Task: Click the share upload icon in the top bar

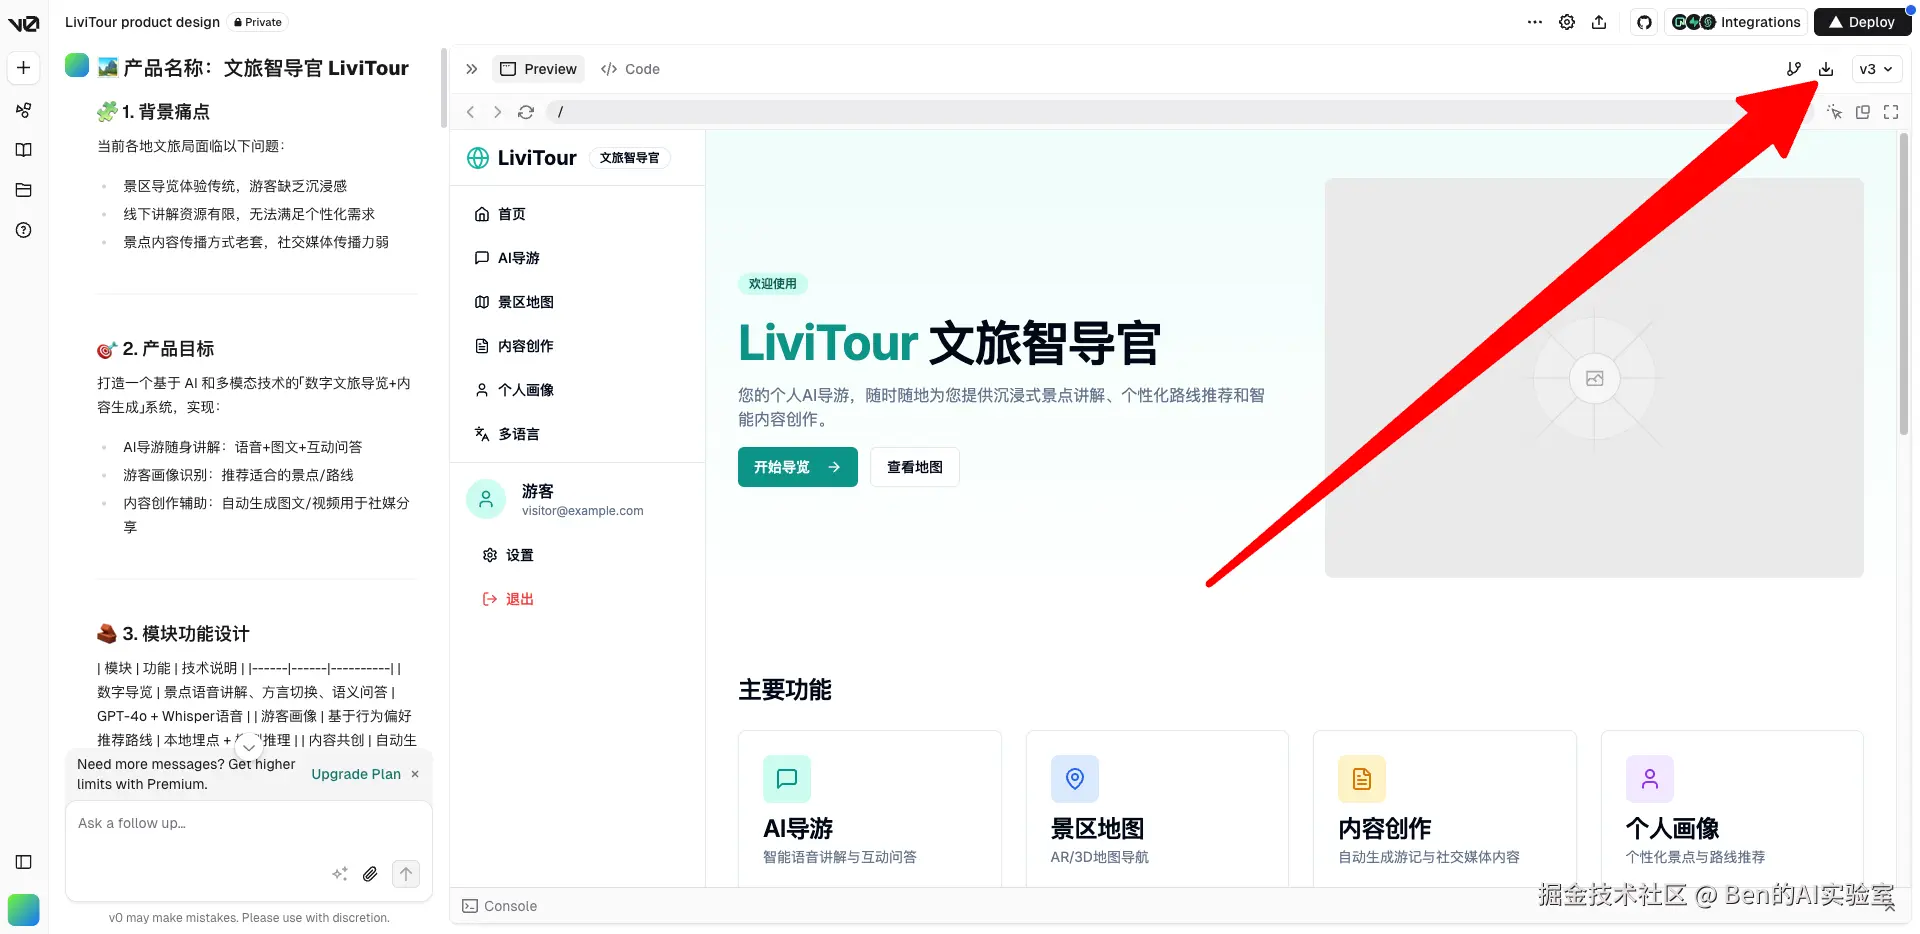Action: (1599, 22)
